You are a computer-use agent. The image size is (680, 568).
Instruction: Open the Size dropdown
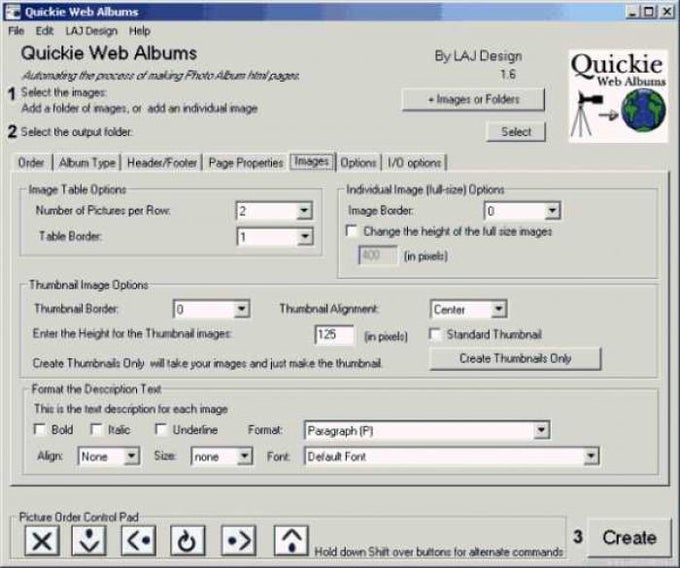245,456
